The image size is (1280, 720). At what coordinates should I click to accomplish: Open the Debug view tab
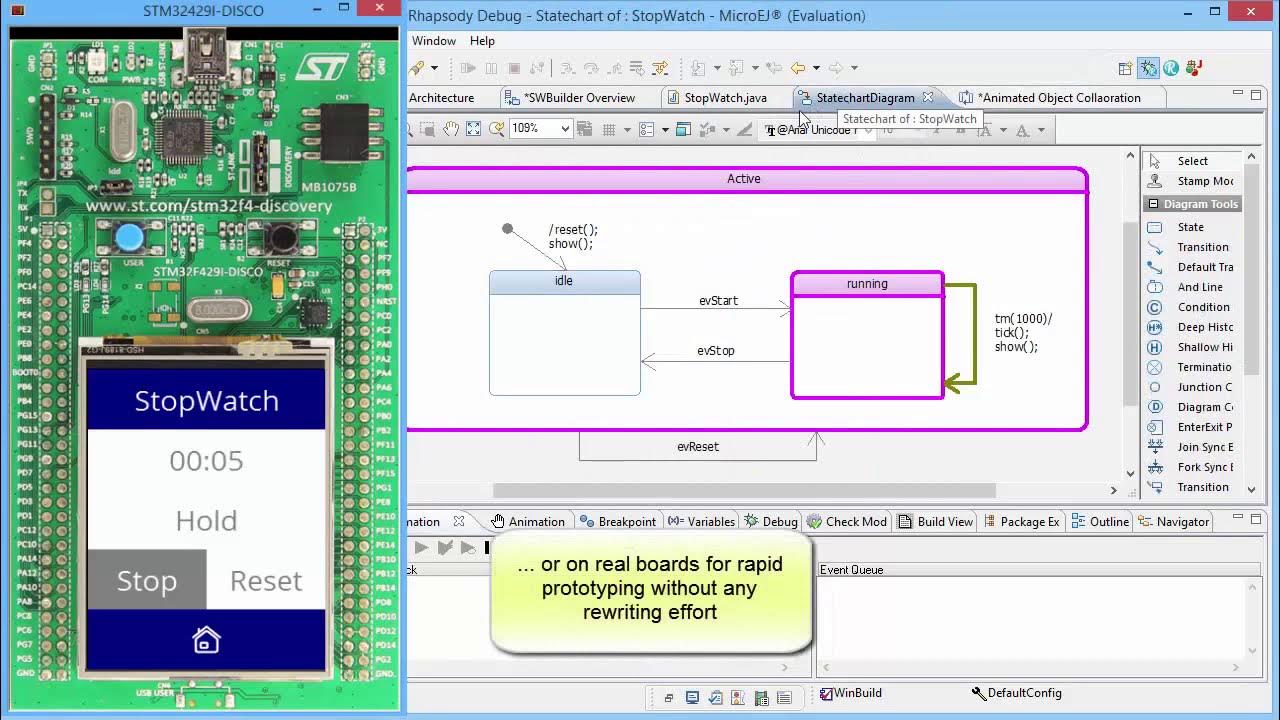(x=770, y=522)
